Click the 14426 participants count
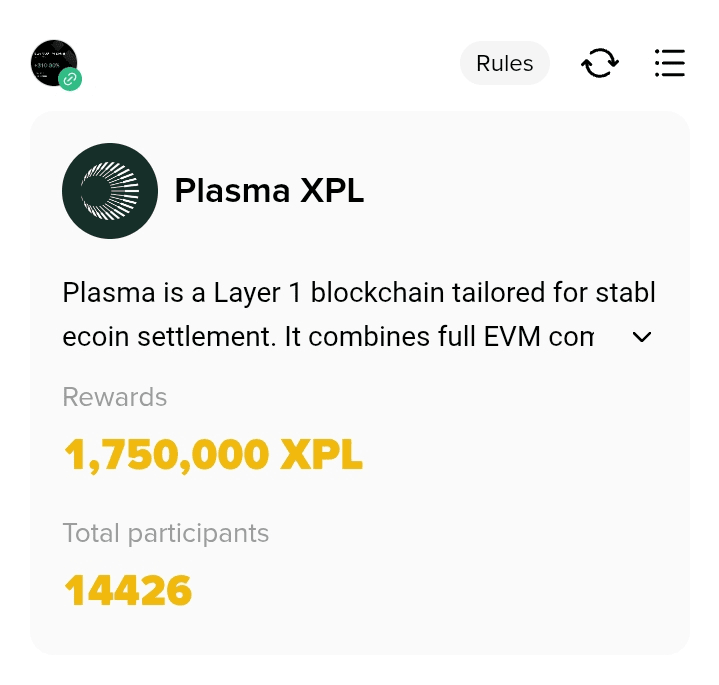 pyautogui.click(x=127, y=591)
